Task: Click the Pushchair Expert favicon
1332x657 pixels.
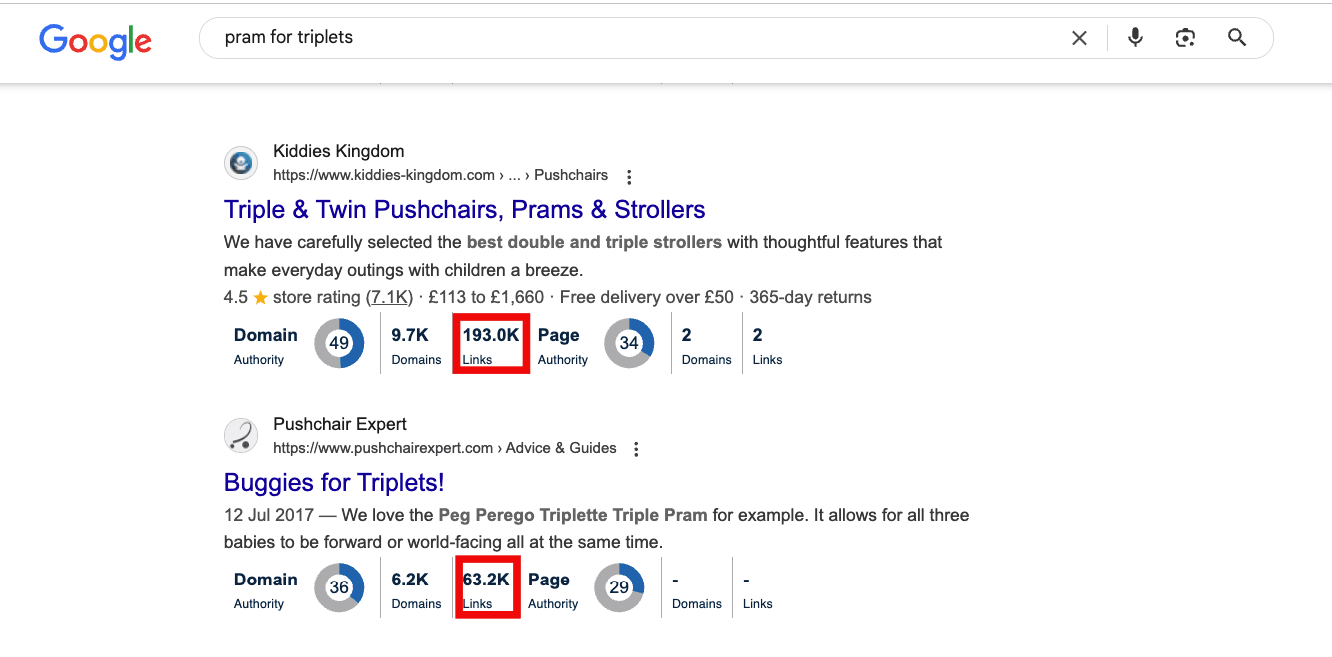Action: coord(241,435)
